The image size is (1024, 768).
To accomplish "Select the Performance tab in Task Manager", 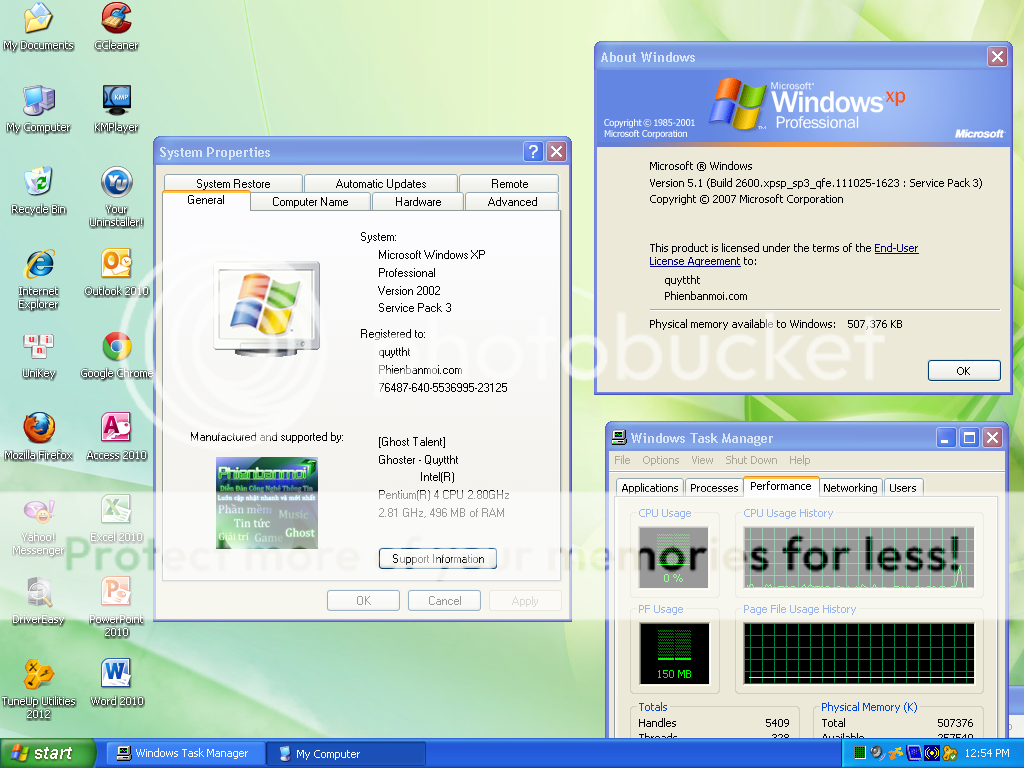I will (780, 487).
